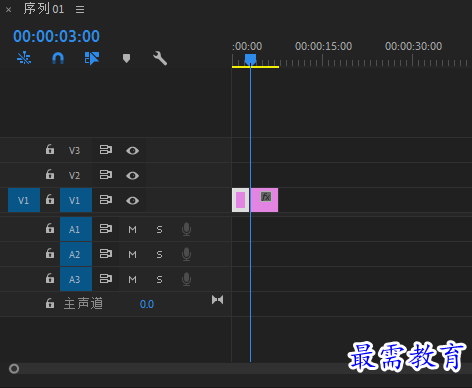Hide track V1 output eye
The image size is (472, 388).
132,201
